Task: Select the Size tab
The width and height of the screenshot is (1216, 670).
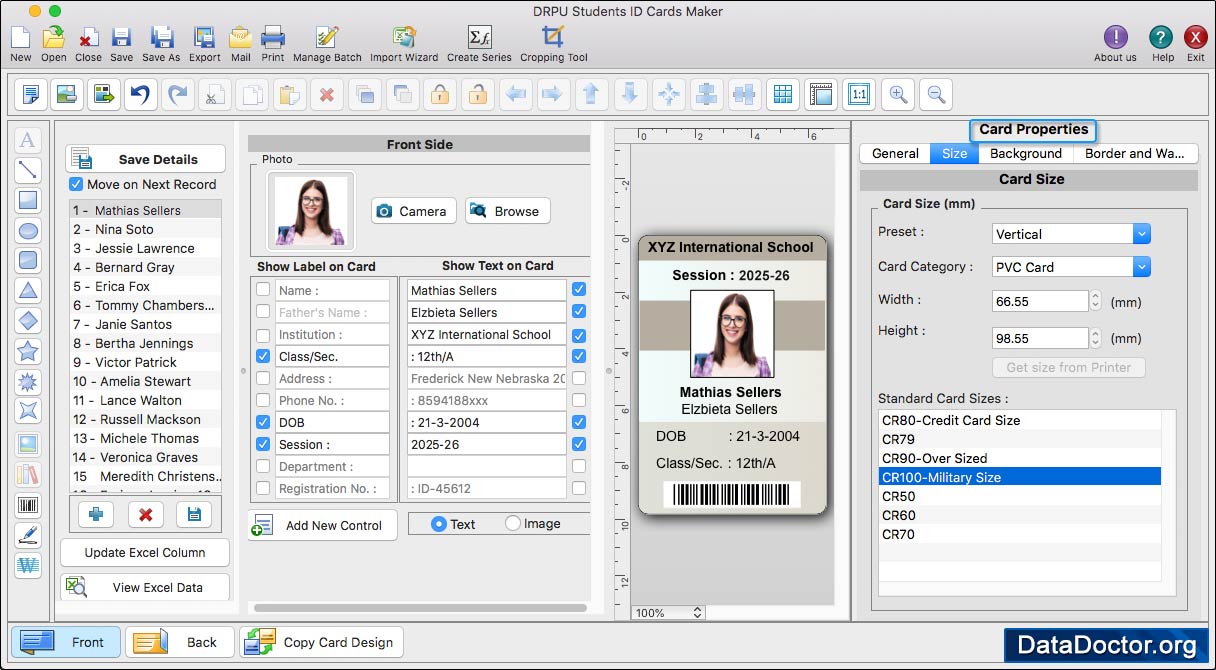Action: (955, 153)
